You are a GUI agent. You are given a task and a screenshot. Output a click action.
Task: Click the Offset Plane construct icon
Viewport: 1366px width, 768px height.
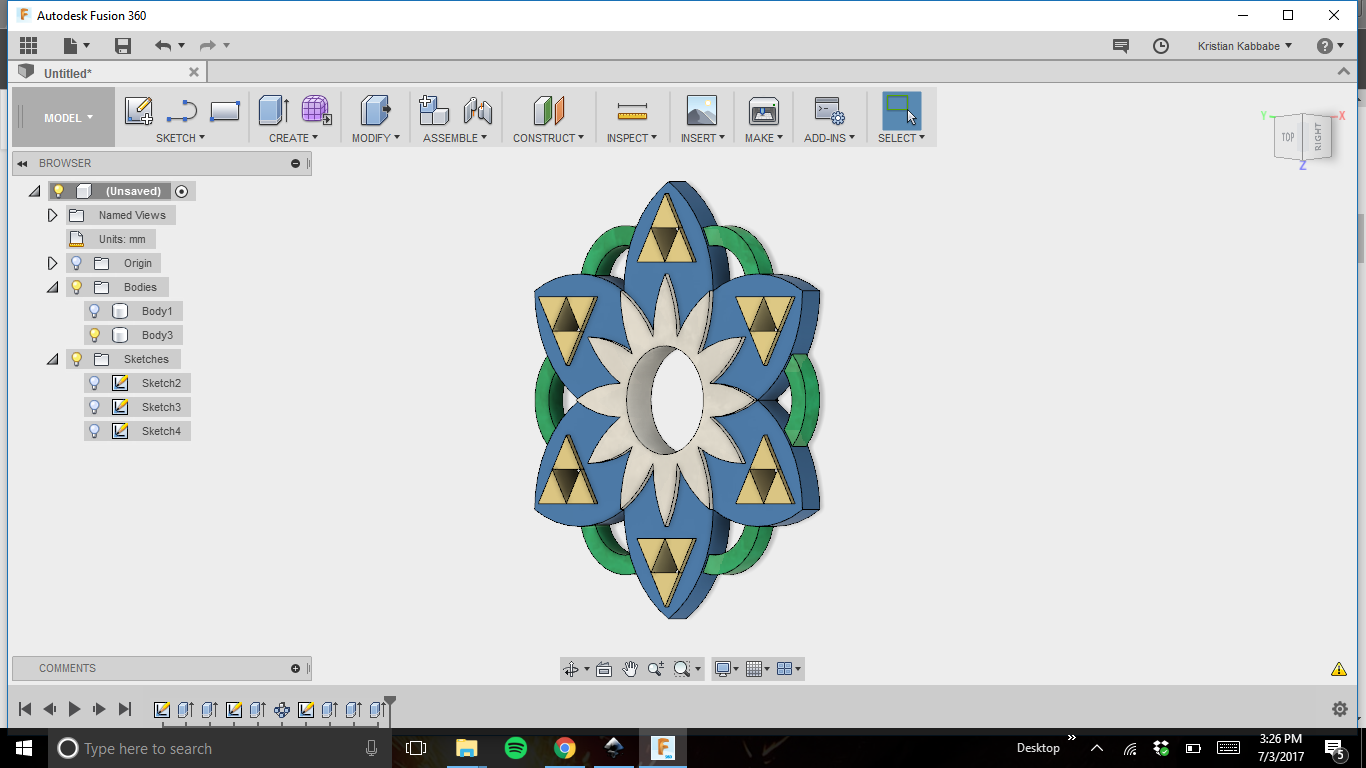549,110
